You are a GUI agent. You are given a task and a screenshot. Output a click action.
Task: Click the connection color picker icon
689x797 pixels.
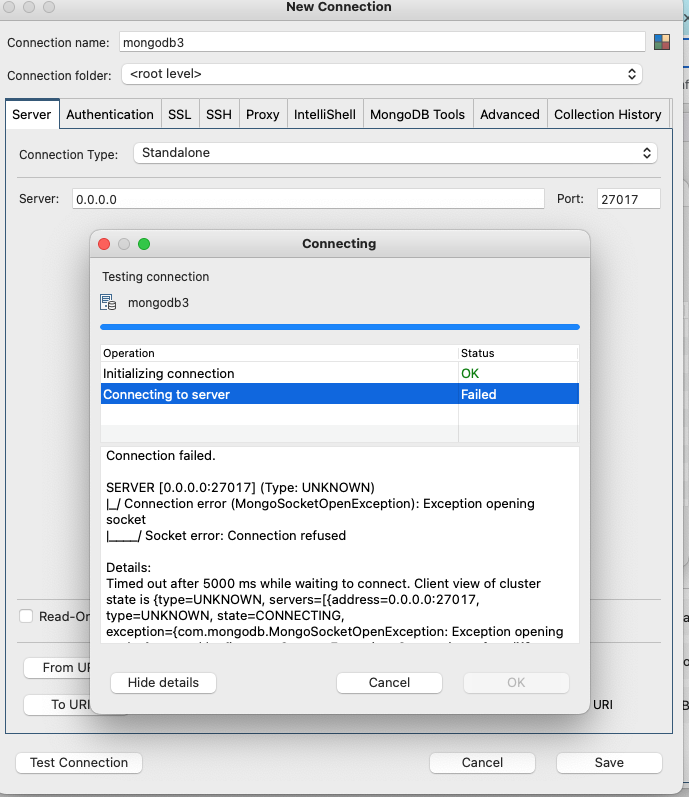pyautogui.click(x=661, y=42)
